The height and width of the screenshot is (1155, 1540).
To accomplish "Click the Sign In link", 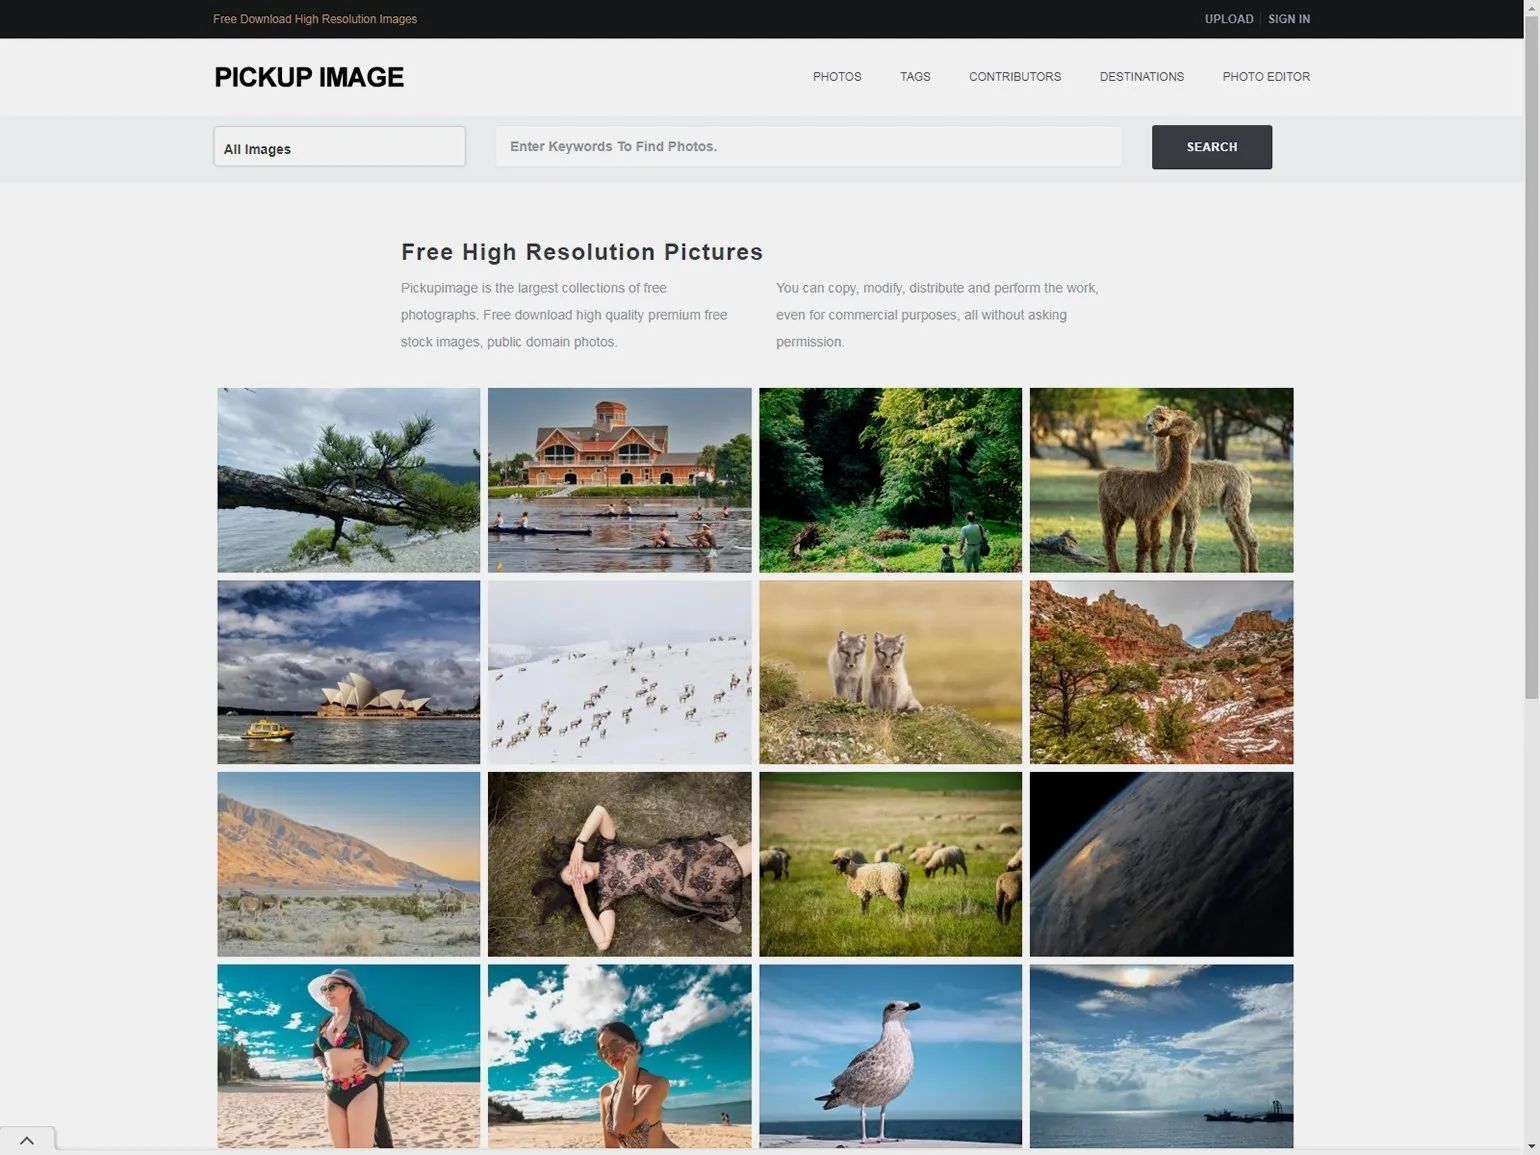I will [1289, 19].
